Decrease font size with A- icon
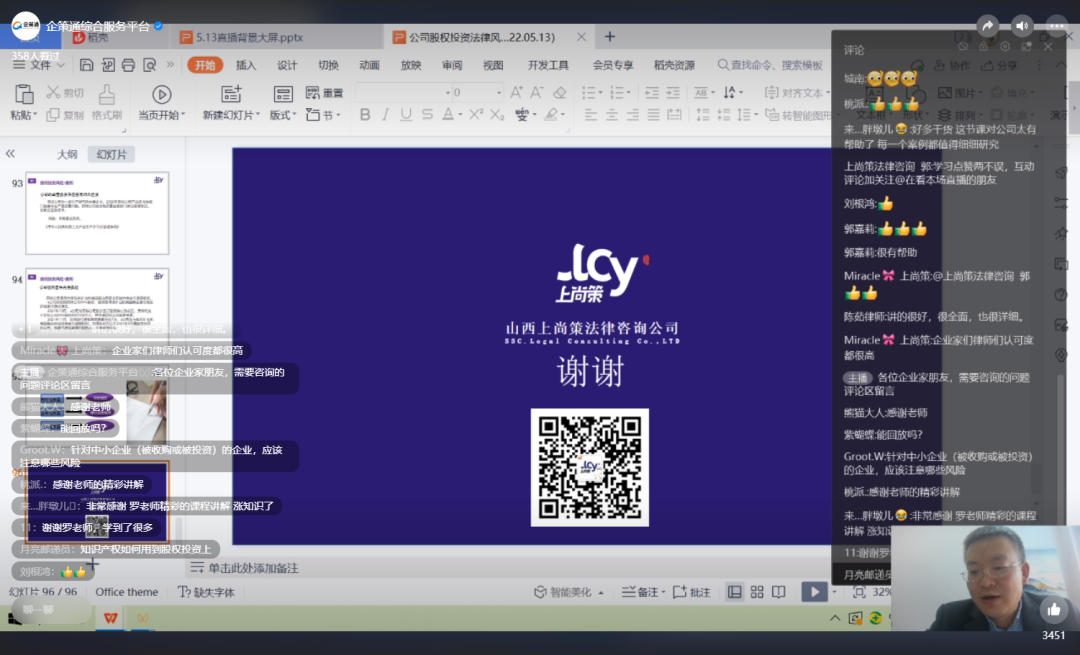The height and width of the screenshot is (655, 1080). coord(537,92)
